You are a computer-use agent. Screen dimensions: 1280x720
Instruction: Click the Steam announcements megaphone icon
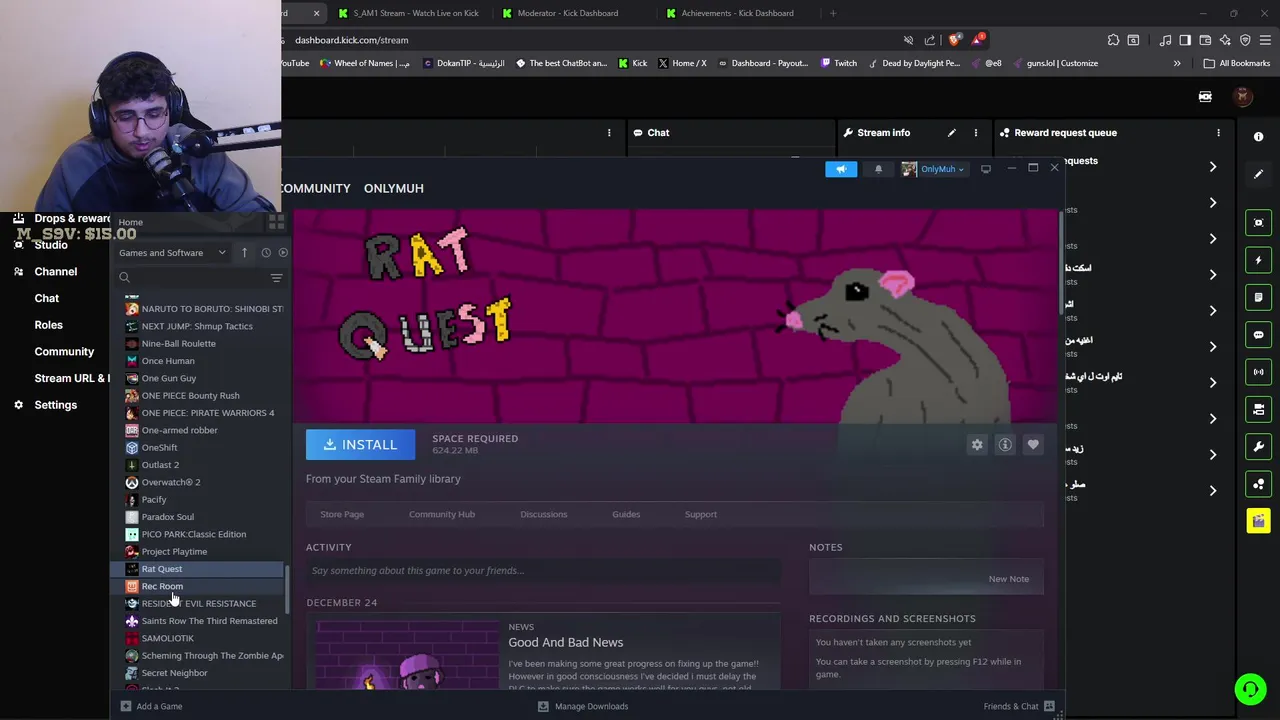(841, 169)
